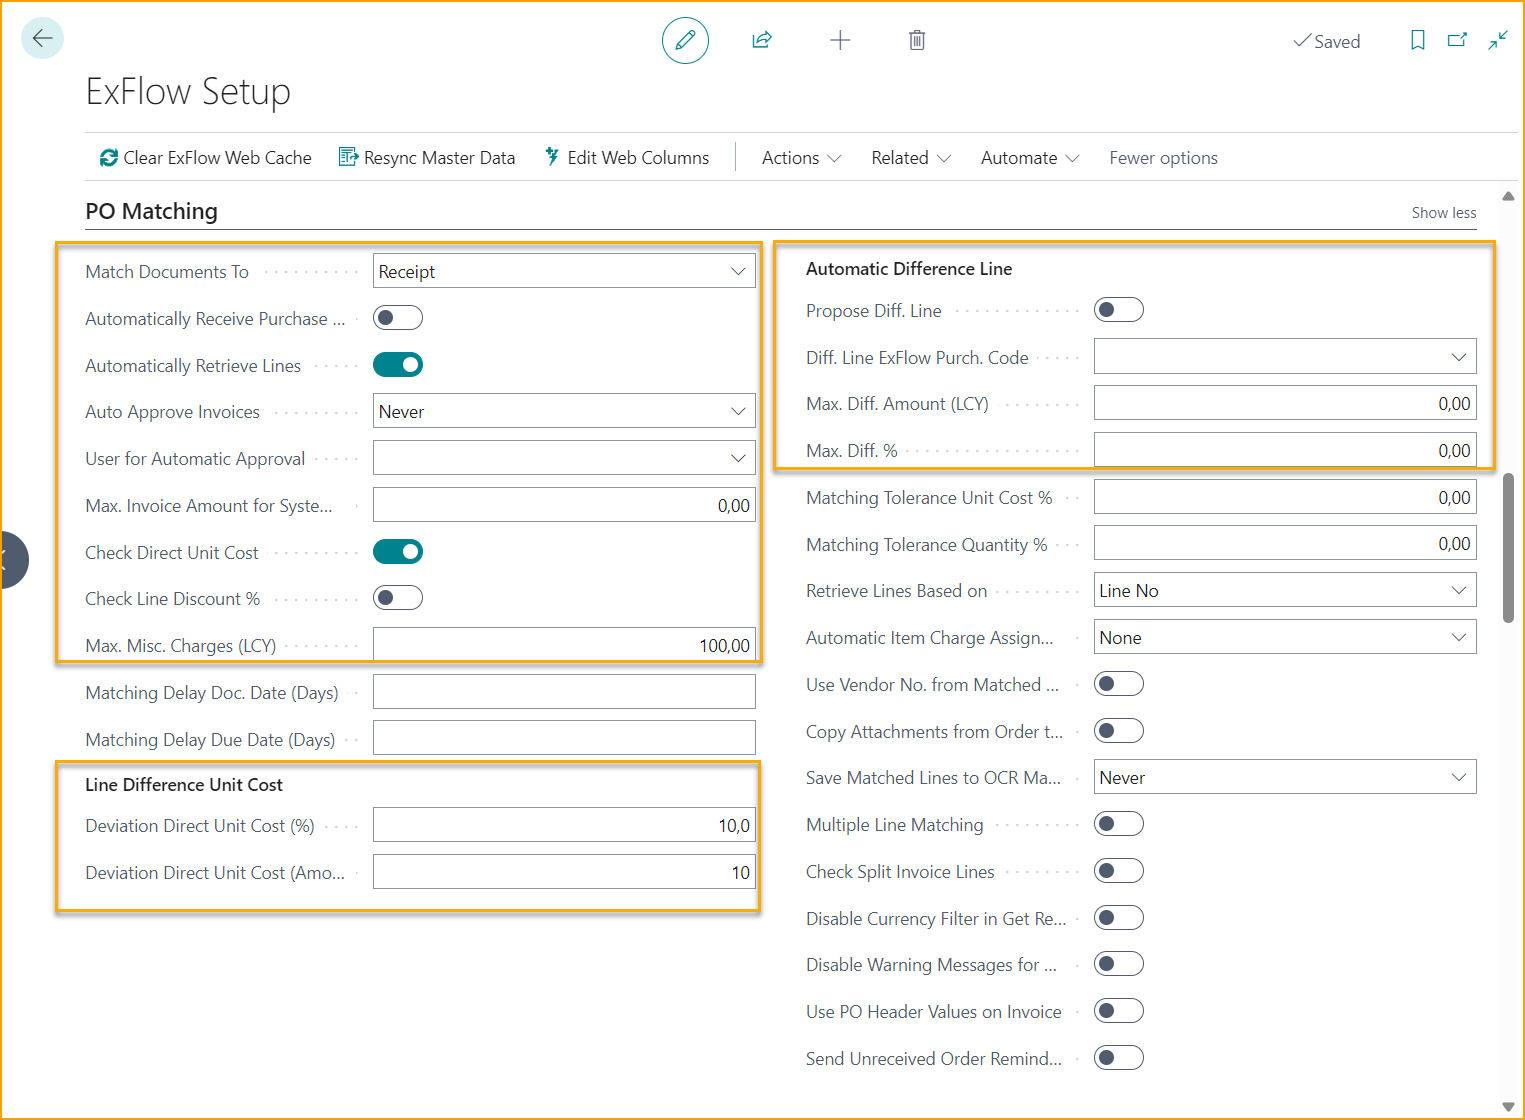Image resolution: width=1525 pixels, height=1120 pixels.
Task: Toggle Send Unreceived Order Remind... switch
Action: pyautogui.click(x=1119, y=1058)
